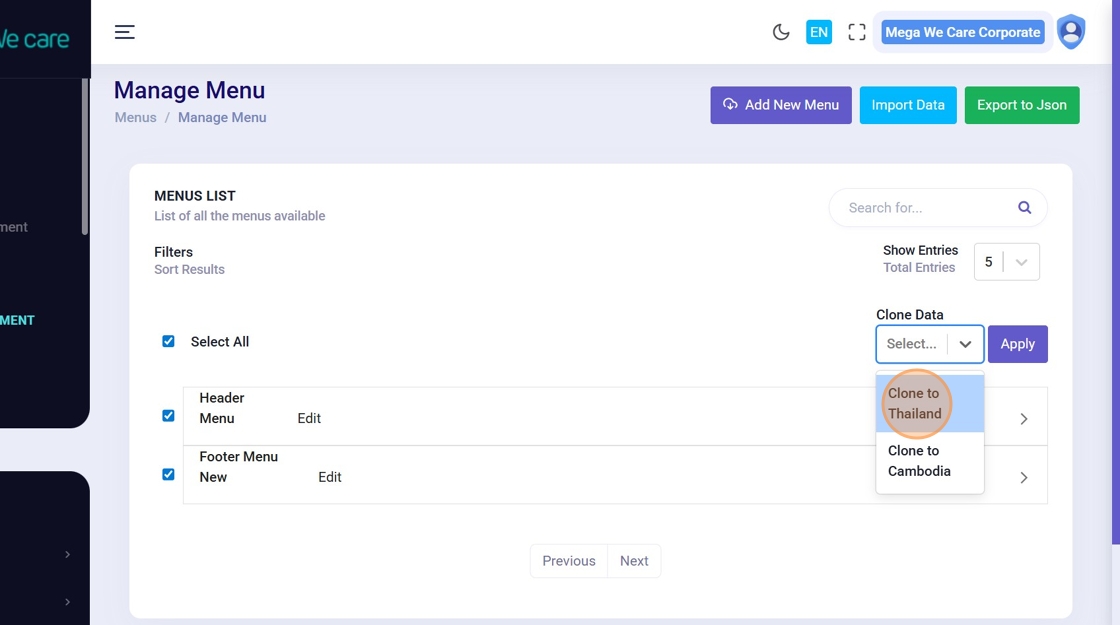Click Edit for Header Menu
This screenshot has width=1120, height=625.
tap(309, 419)
